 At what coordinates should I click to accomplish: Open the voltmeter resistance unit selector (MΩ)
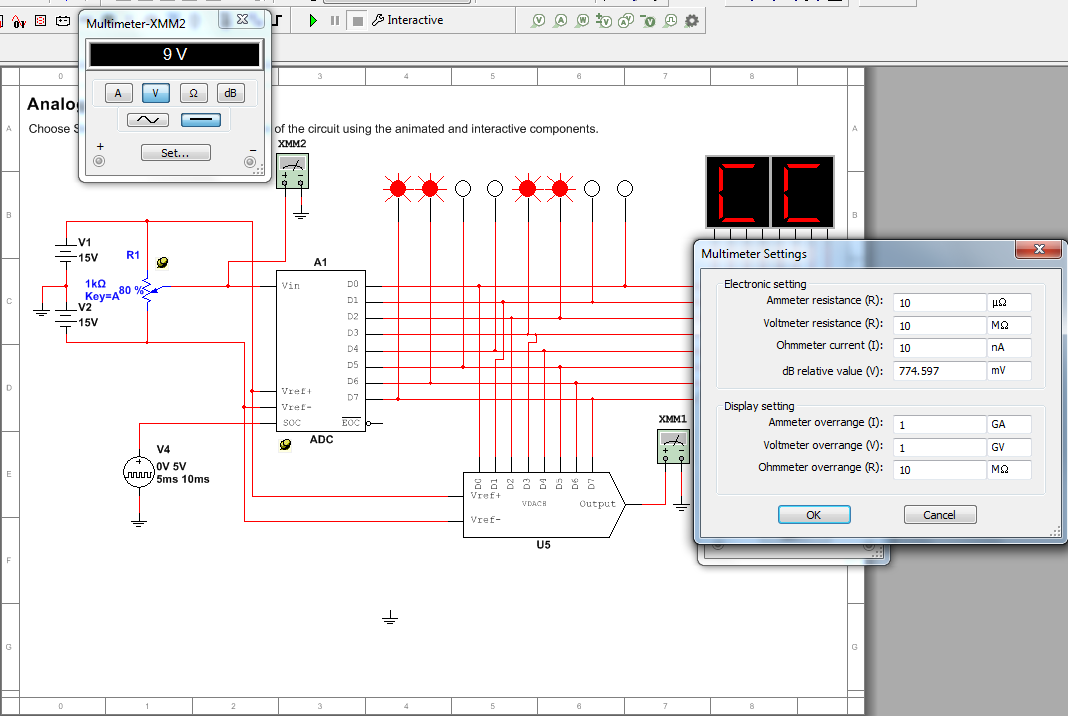coord(1008,325)
